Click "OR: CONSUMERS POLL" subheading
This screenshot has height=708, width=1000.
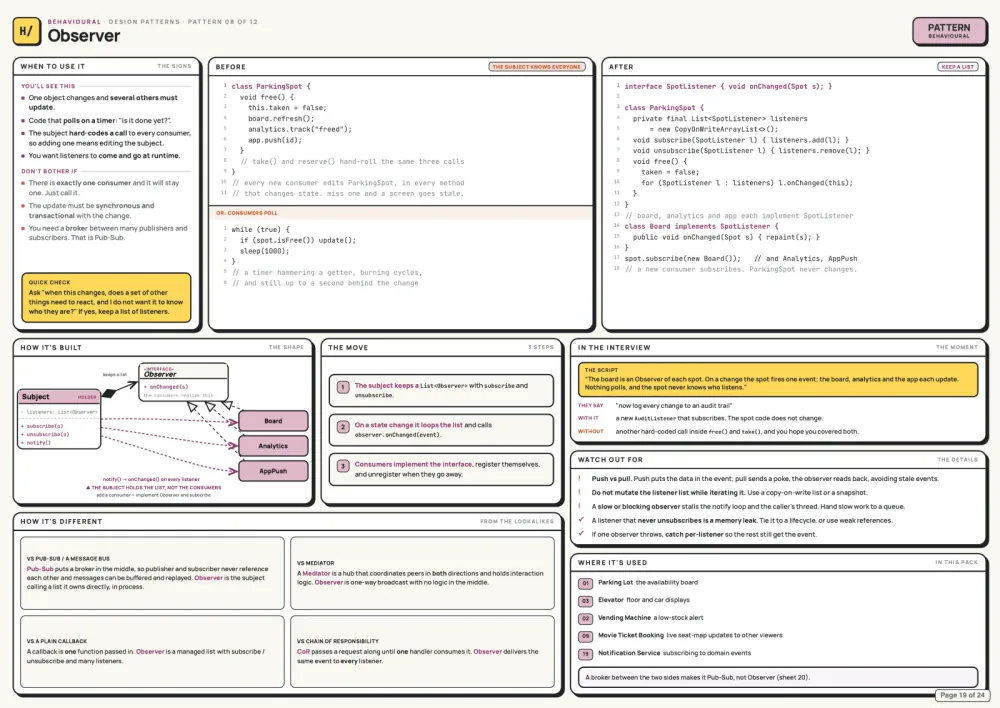[247, 213]
